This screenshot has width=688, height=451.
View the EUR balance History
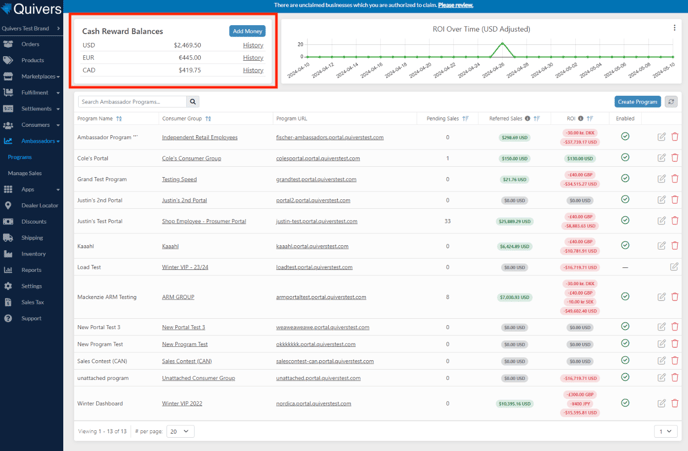[x=253, y=57]
